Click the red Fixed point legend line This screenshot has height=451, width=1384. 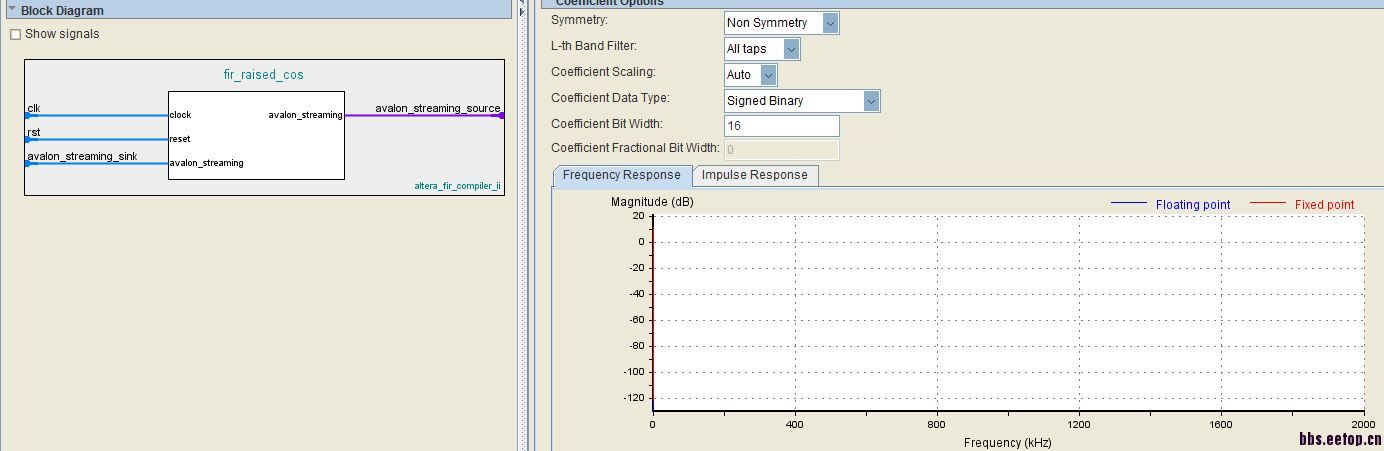[1267, 204]
